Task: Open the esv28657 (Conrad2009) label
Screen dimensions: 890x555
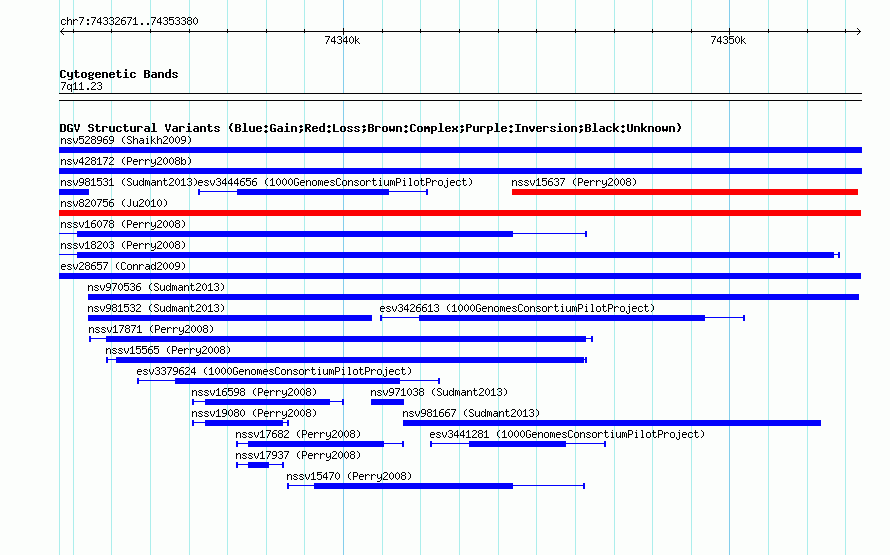Action: 123,266
